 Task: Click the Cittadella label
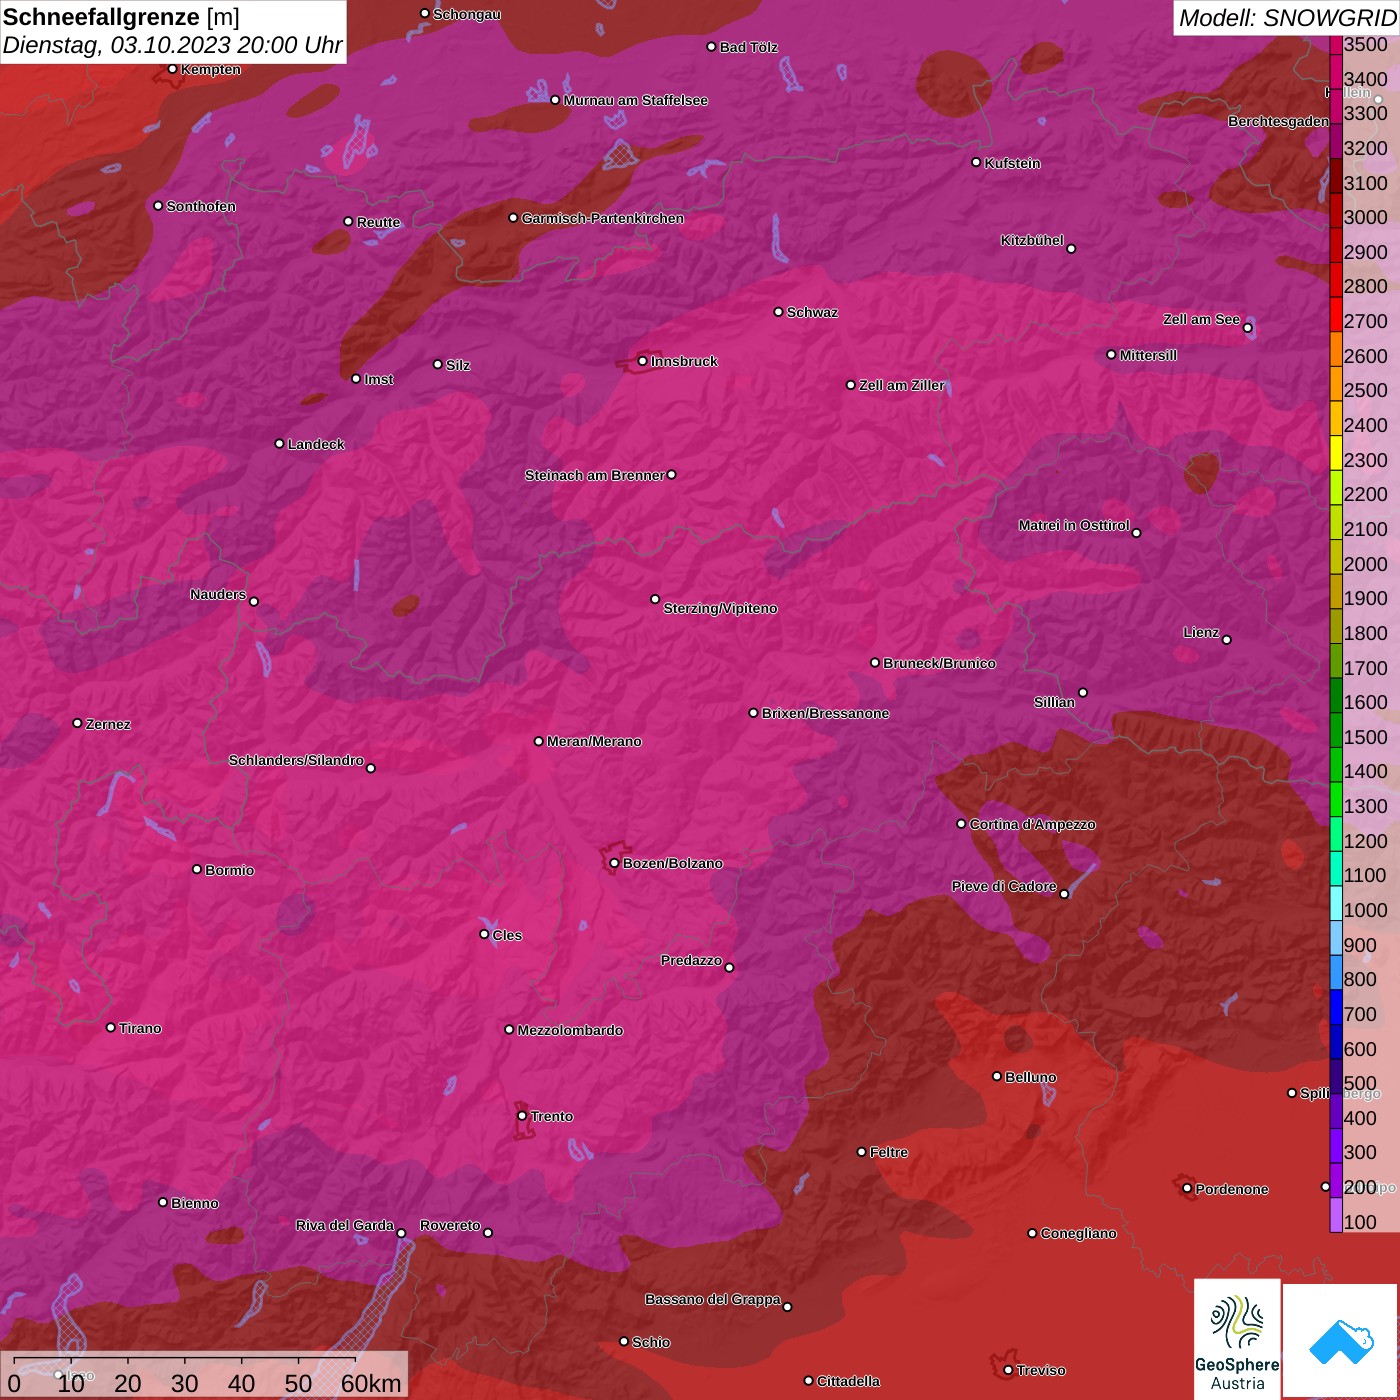tap(848, 1381)
